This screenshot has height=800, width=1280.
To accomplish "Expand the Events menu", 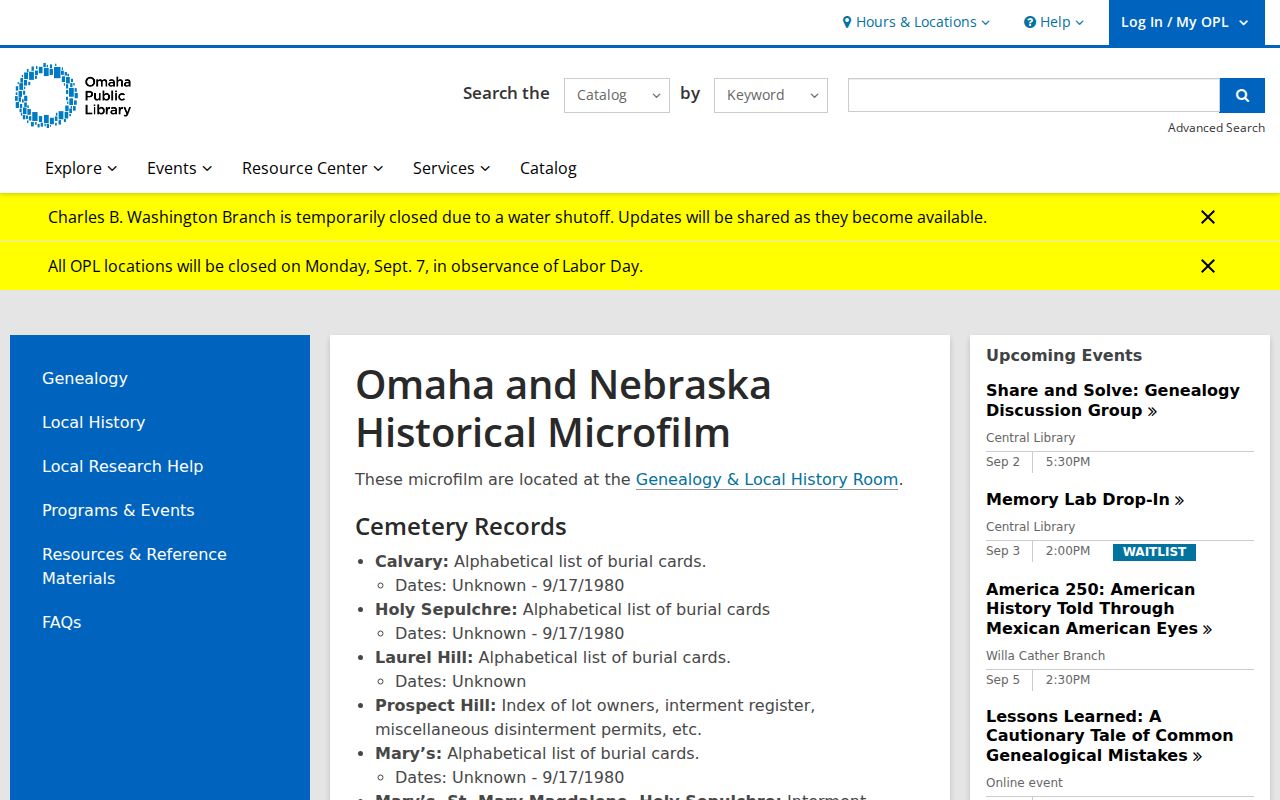I will pos(179,168).
